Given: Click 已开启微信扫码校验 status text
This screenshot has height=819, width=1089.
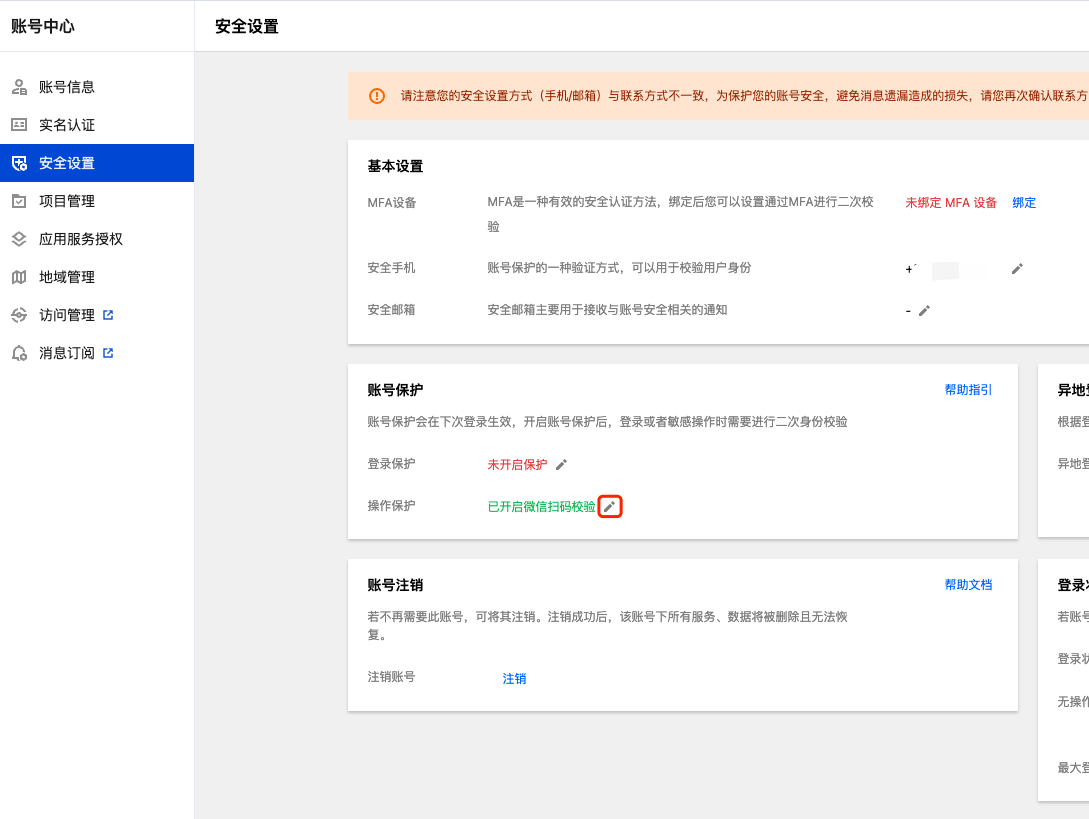Looking at the screenshot, I should click(542, 506).
